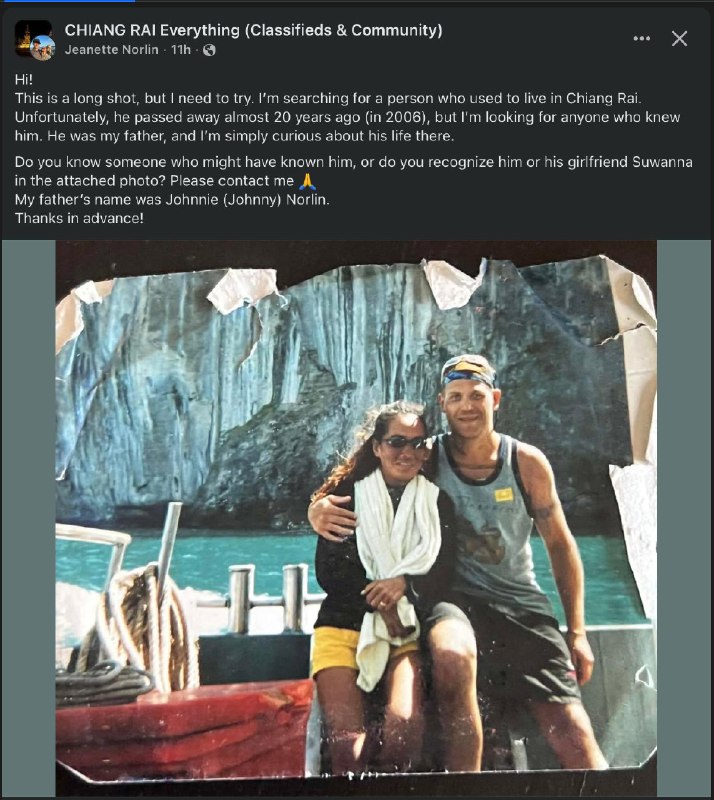
Task: Click Jeanette Norlin's small profile picture
Action: (x=43, y=48)
